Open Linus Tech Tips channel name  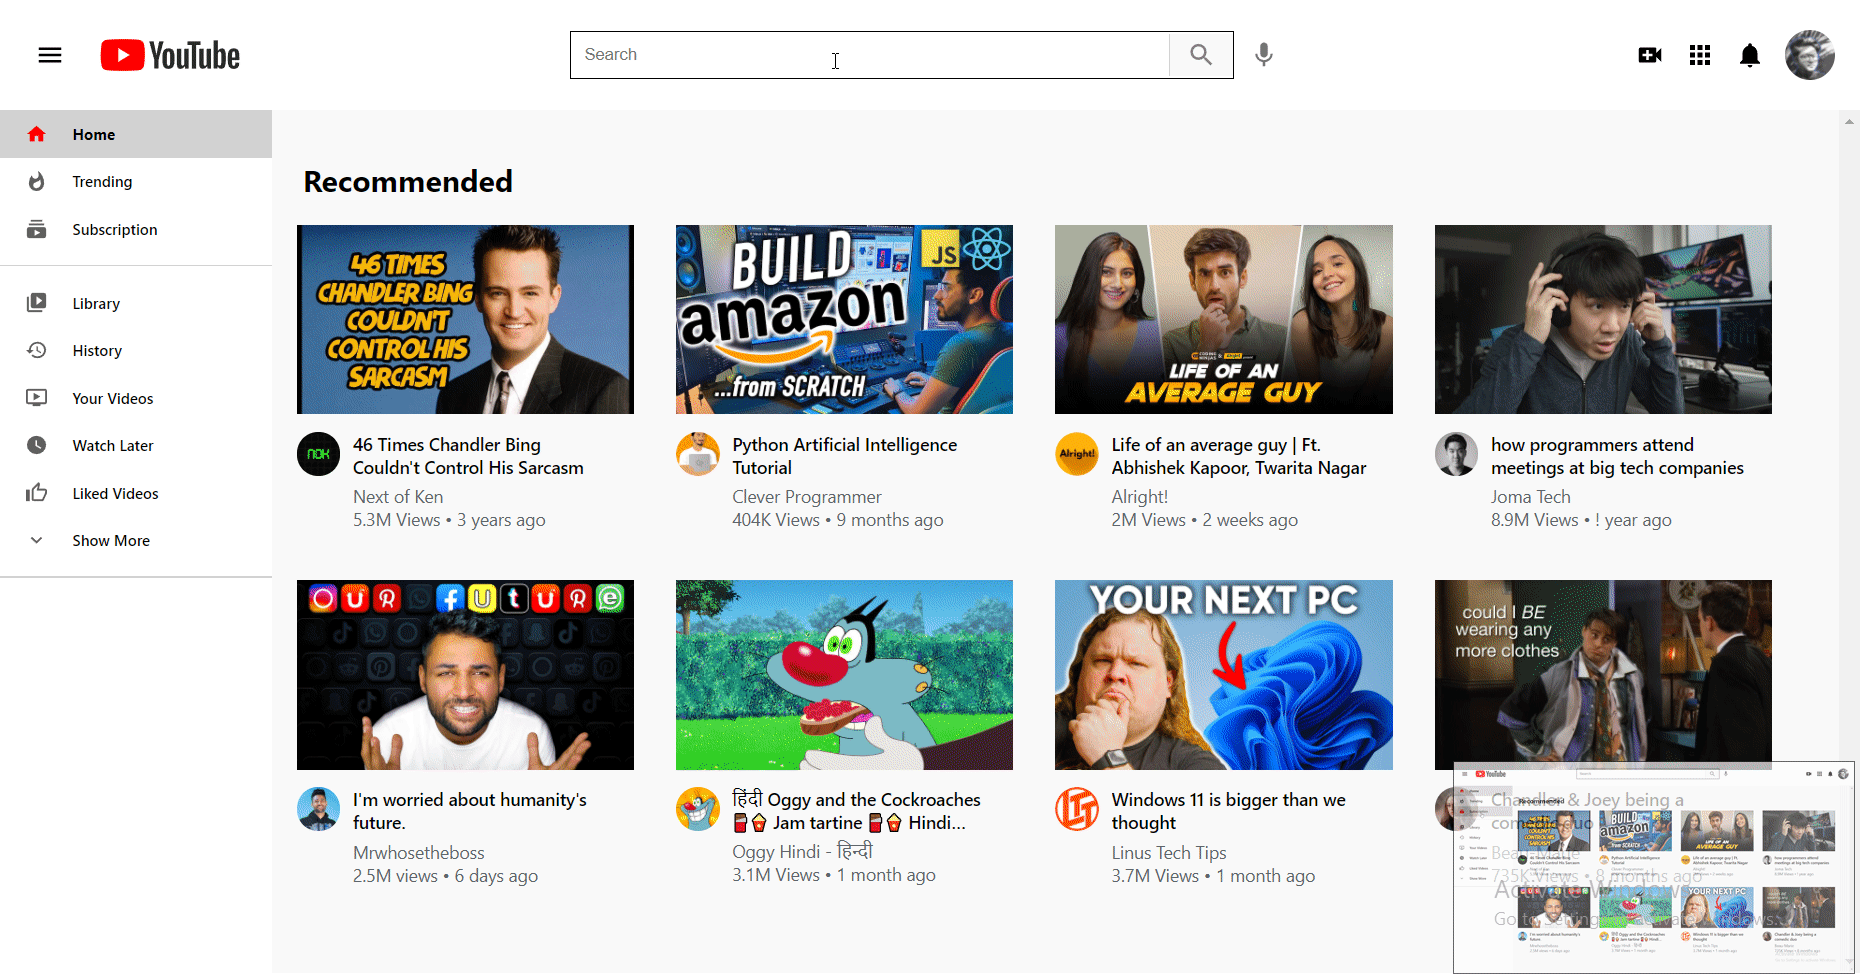[1168, 853]
